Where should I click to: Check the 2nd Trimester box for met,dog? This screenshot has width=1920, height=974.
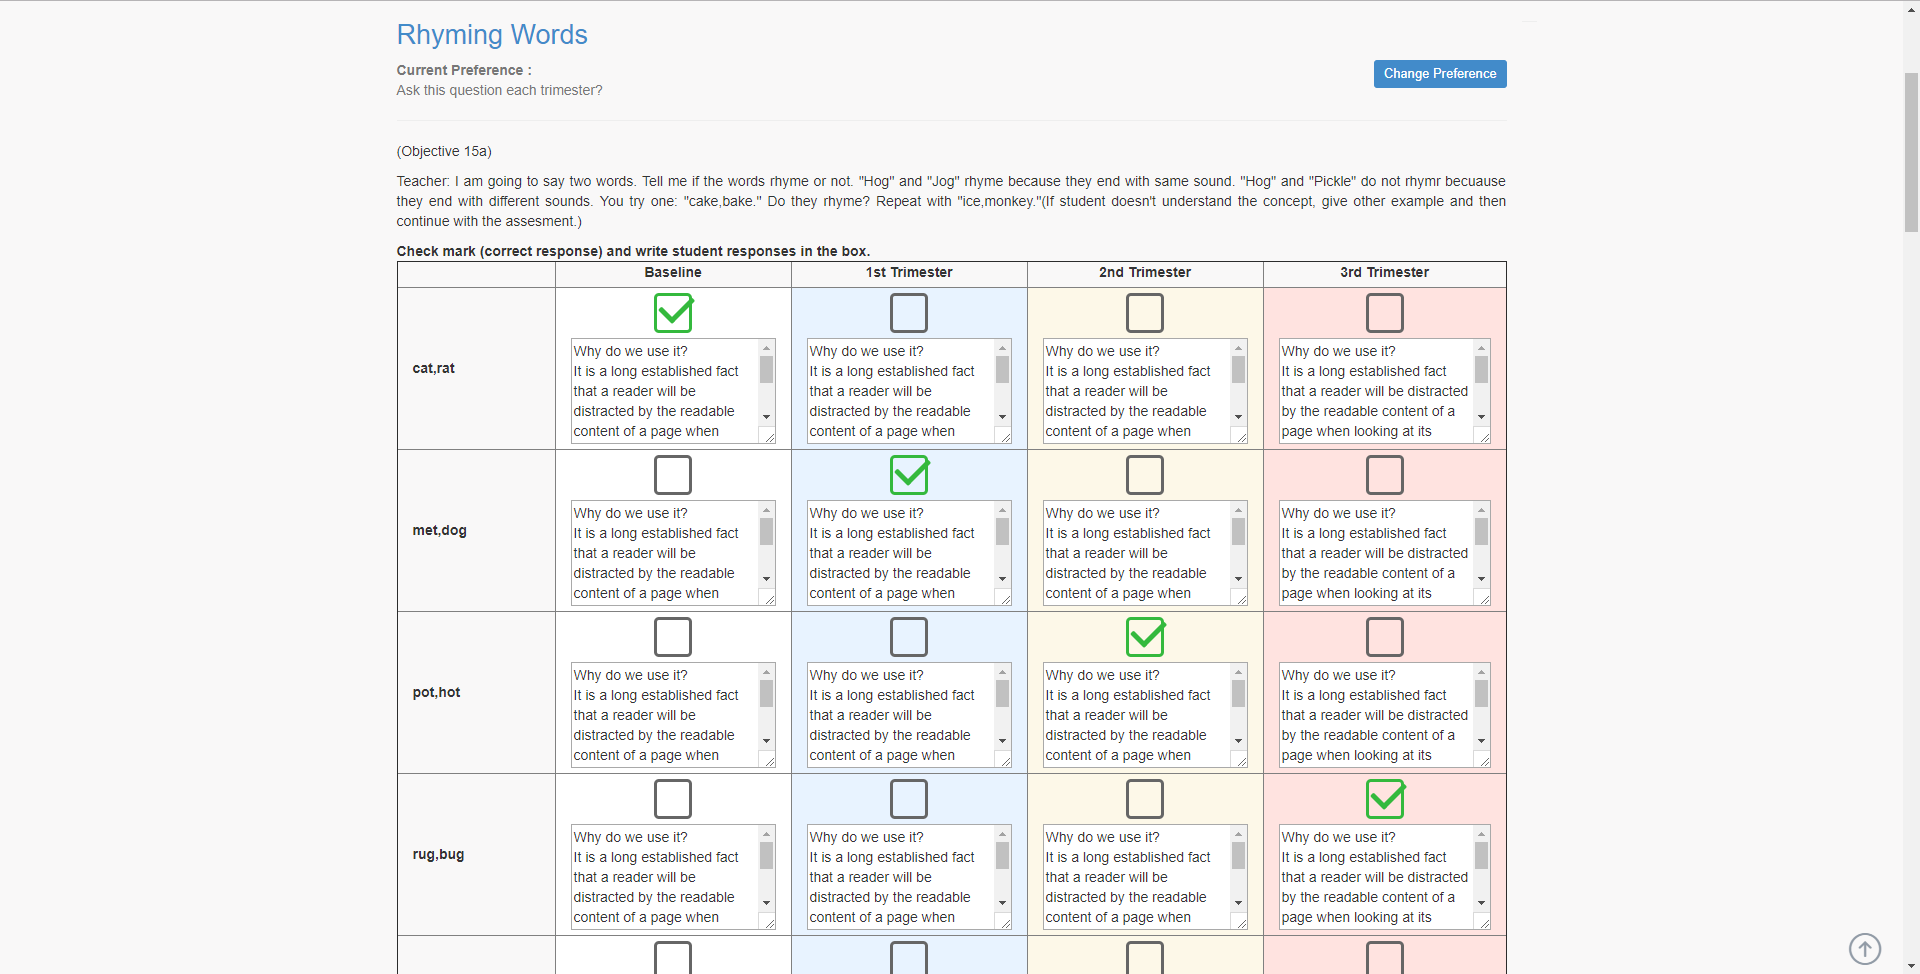point(1144,475)
